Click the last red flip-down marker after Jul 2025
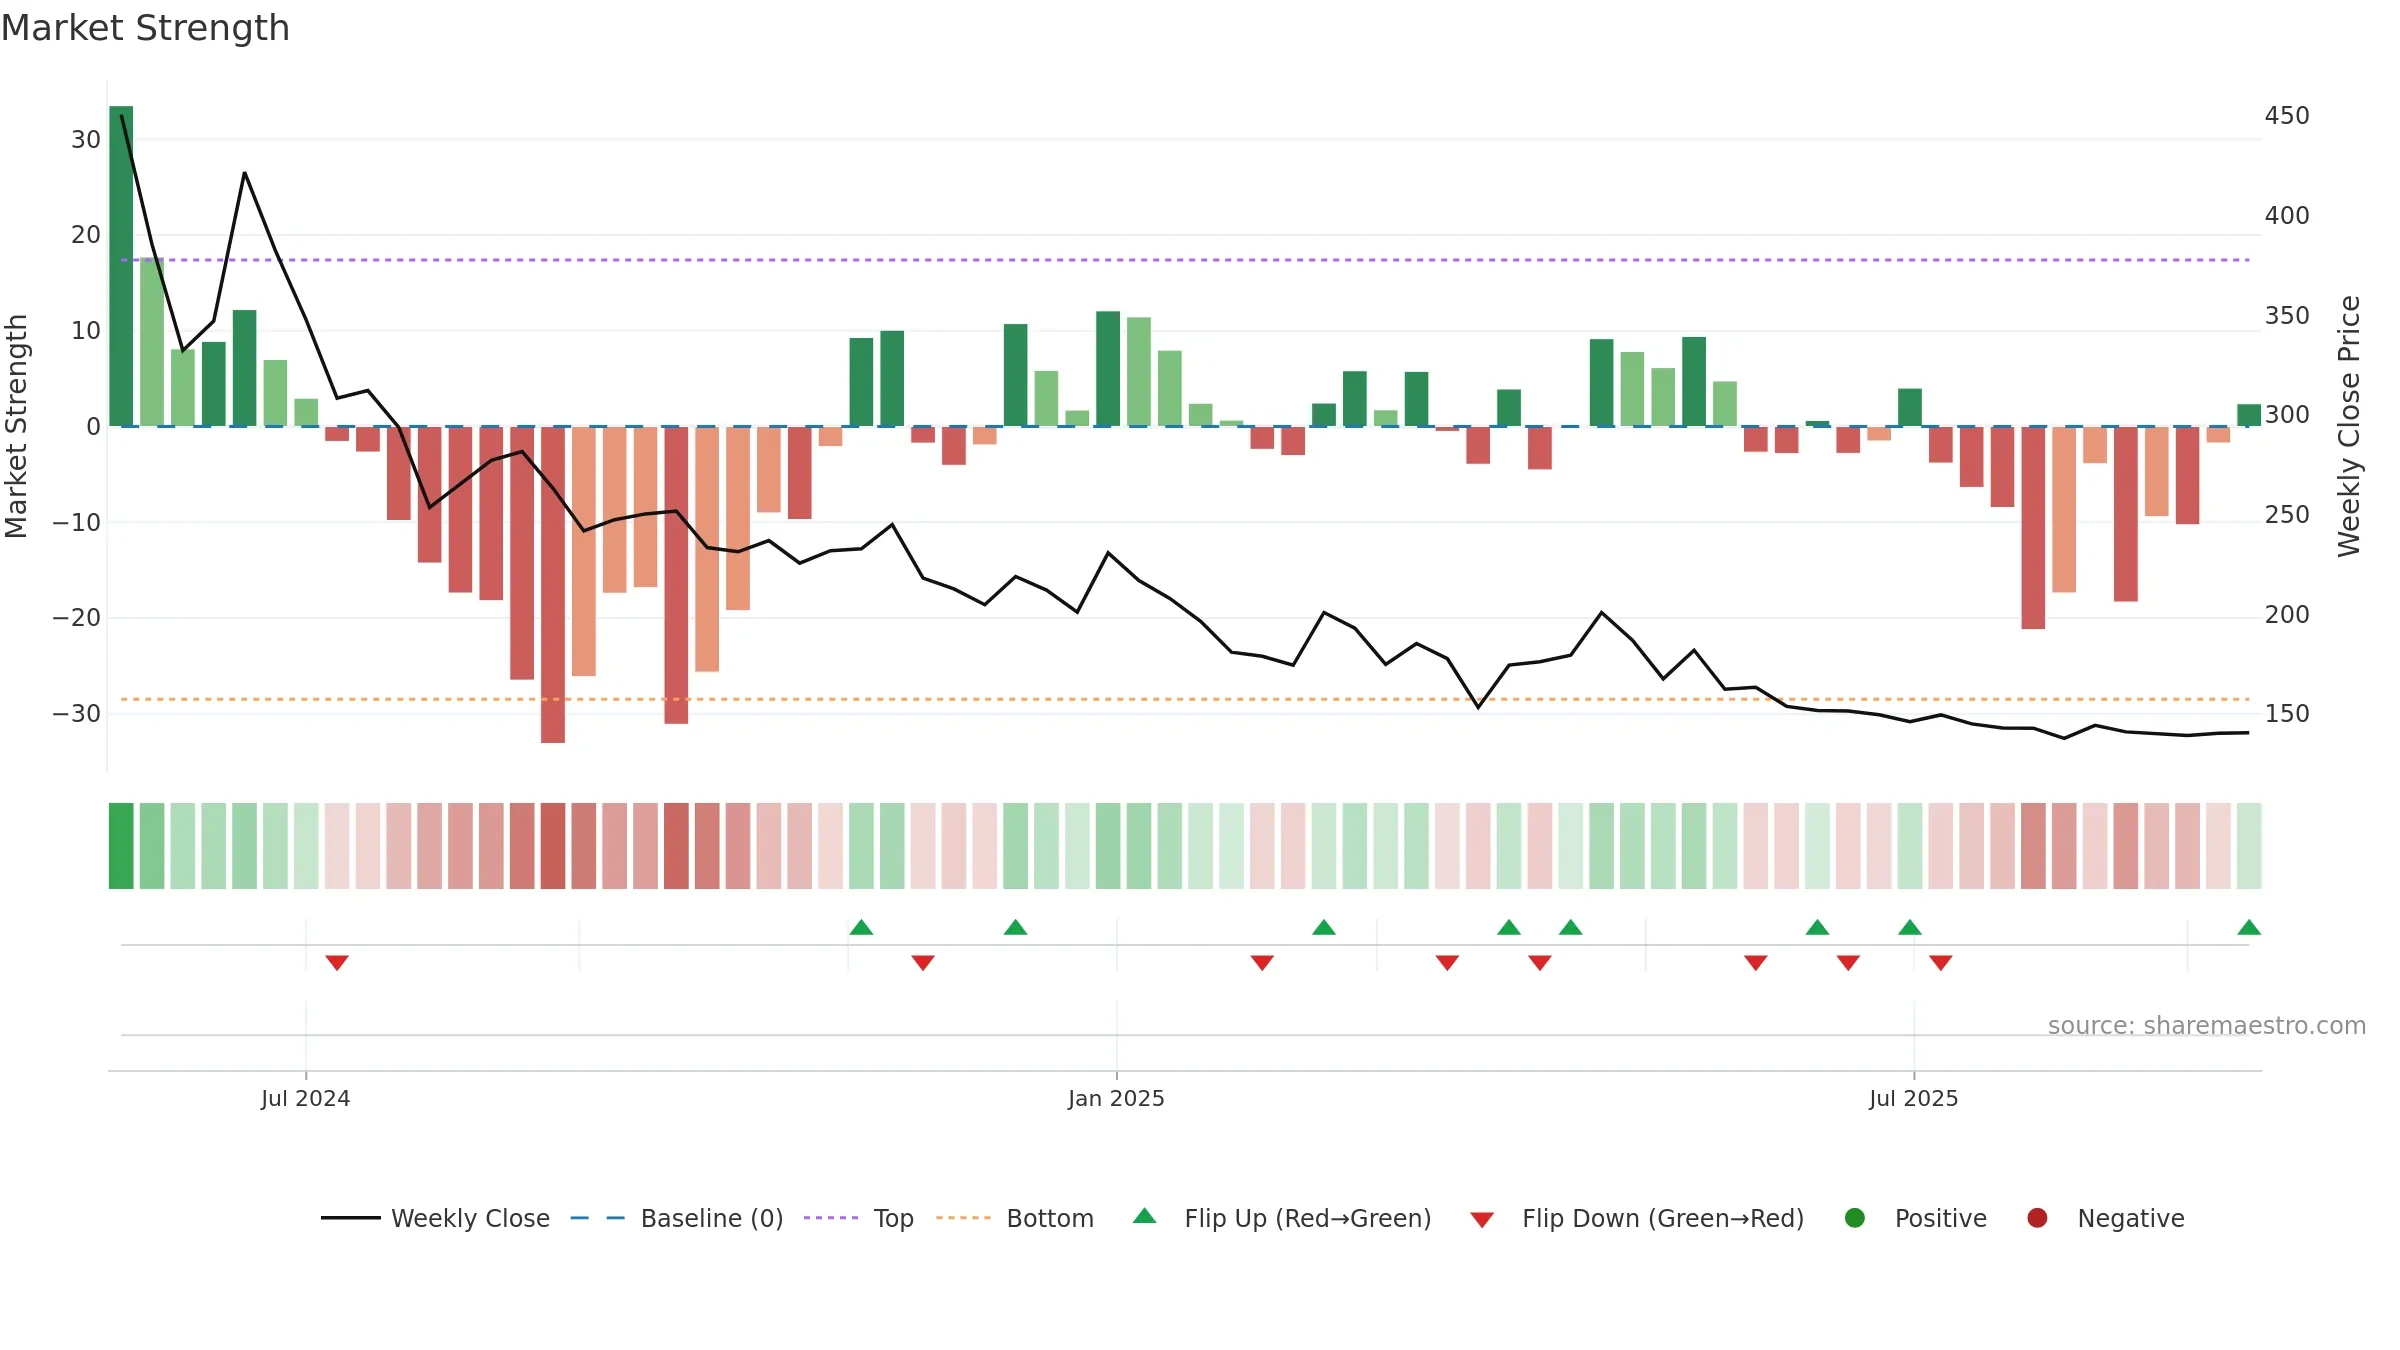Viewport: 2400px width, 1350px height. pyautogui.click(x=1941, y=962)
